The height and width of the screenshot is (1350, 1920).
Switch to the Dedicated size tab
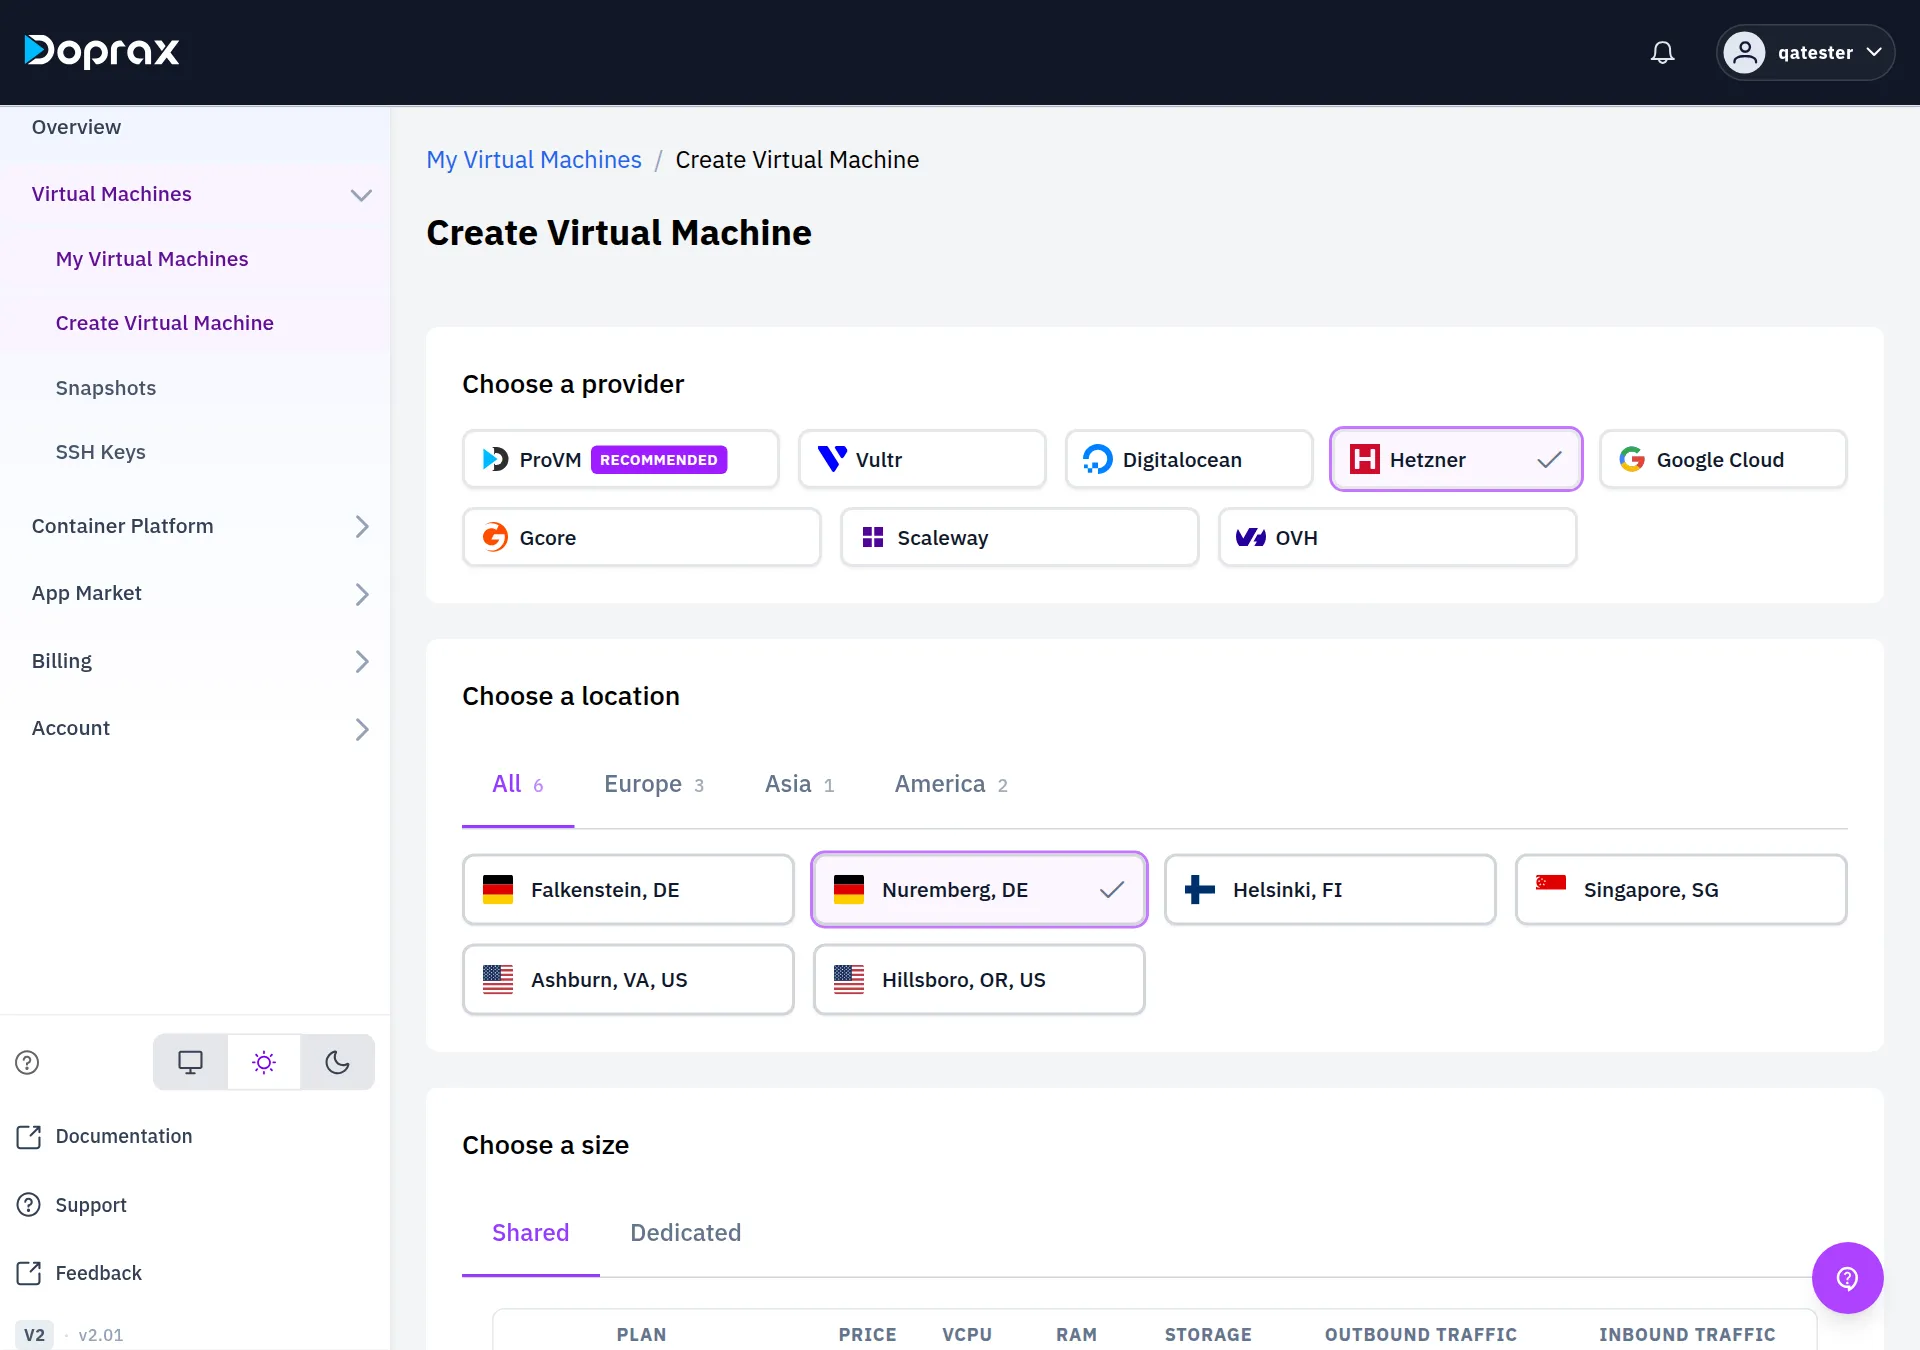coord(686,1233)
